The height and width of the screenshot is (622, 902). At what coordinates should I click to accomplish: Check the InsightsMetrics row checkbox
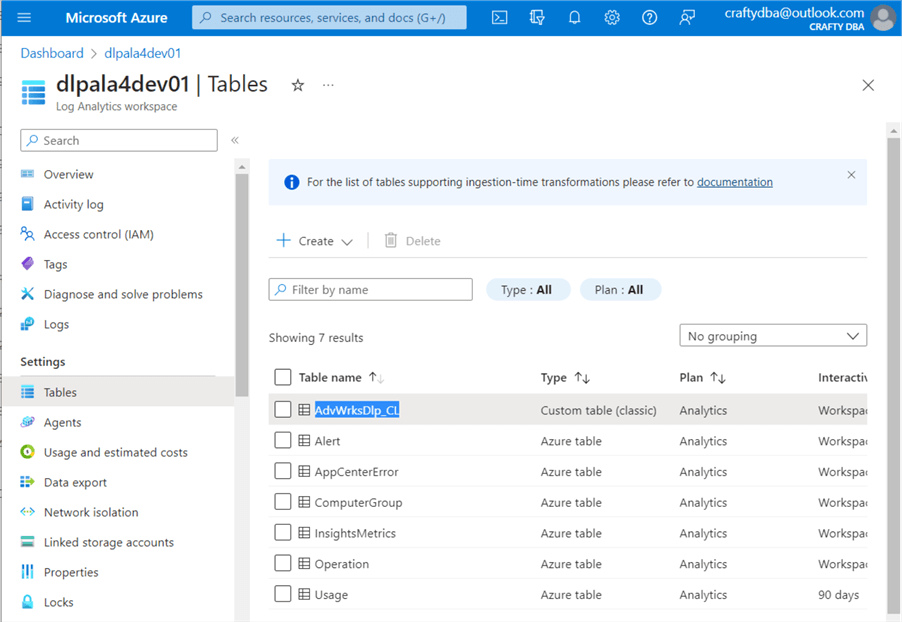click(x=282, y=532)
